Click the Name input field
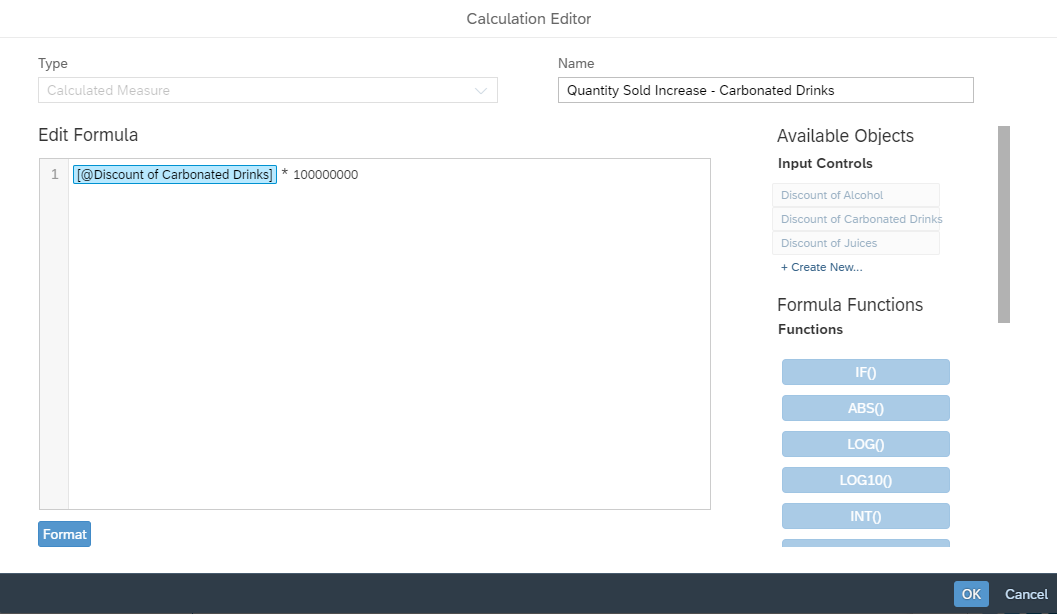The width and height of the screenshot is (1057, 614). (765, 90)
